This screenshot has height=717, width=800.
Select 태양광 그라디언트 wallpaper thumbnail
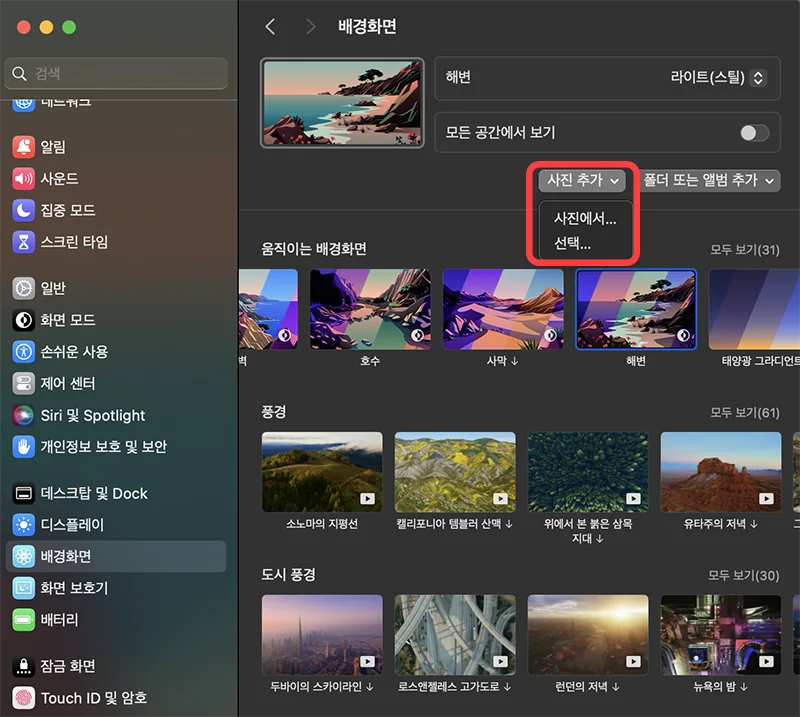tap(754, 309)
